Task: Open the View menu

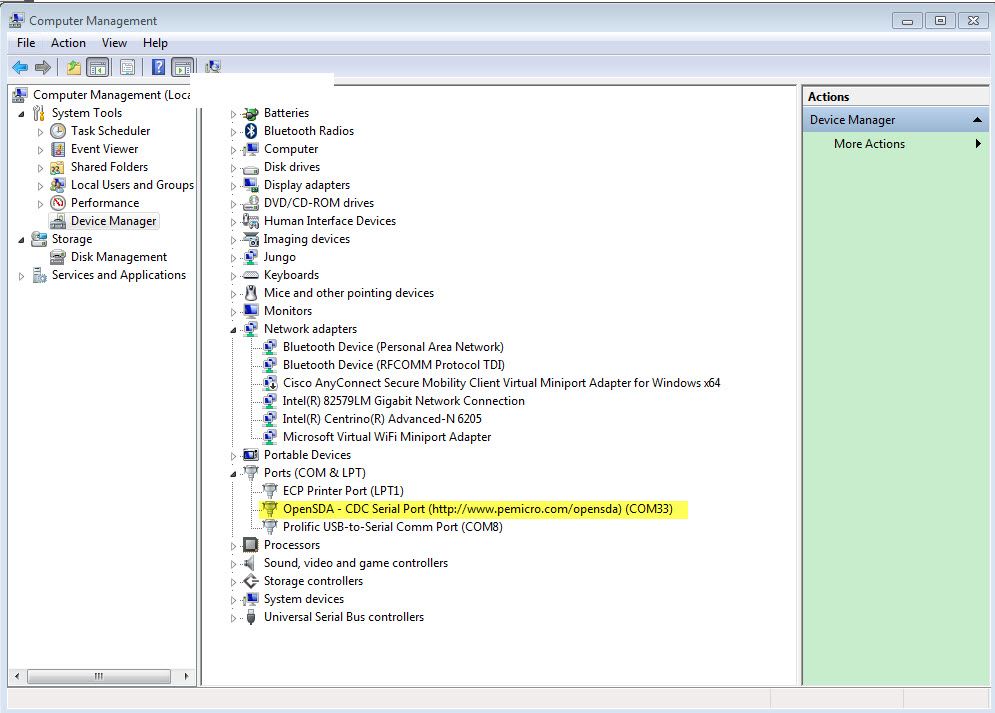Action: click(x=114, y=43)
